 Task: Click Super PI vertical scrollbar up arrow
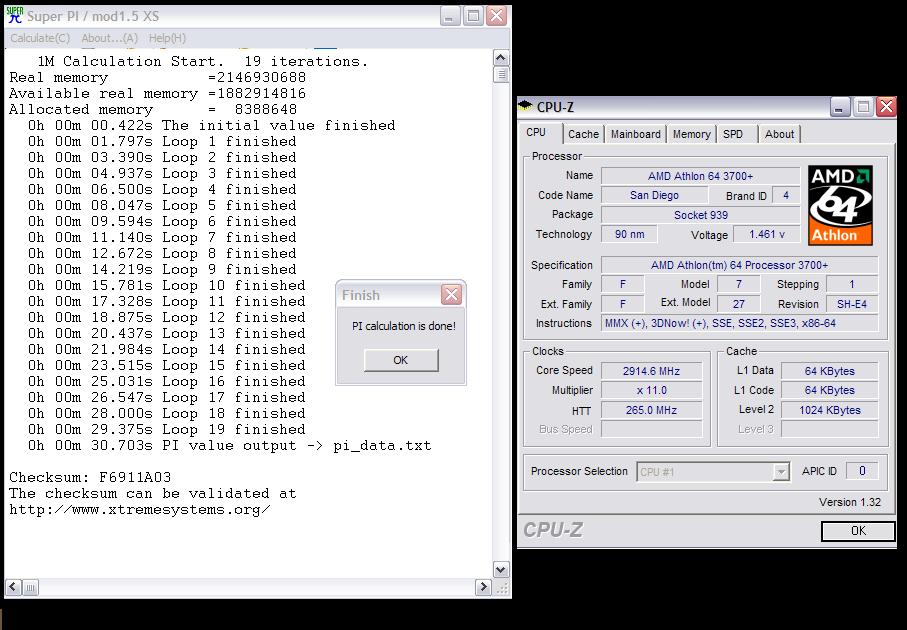point(501,58)
